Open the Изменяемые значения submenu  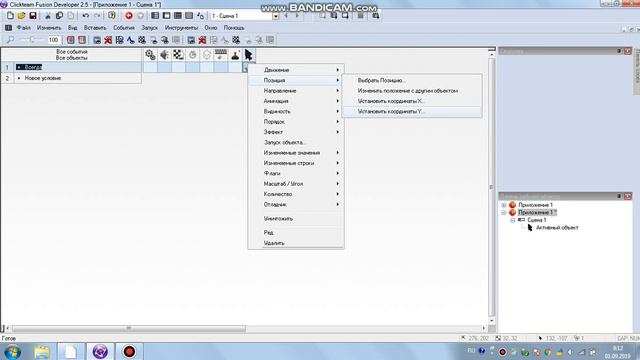pyautogui.click(x=296, y=153)
